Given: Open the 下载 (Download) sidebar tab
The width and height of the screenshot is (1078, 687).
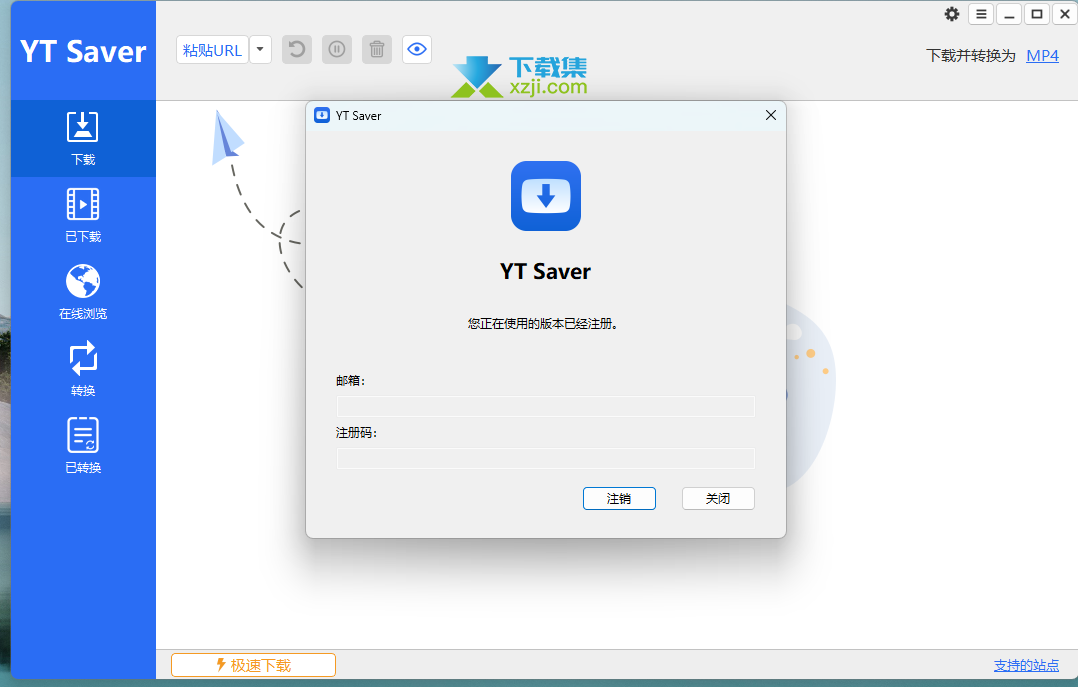Looking at the screenshot, I should coord(83,138).
